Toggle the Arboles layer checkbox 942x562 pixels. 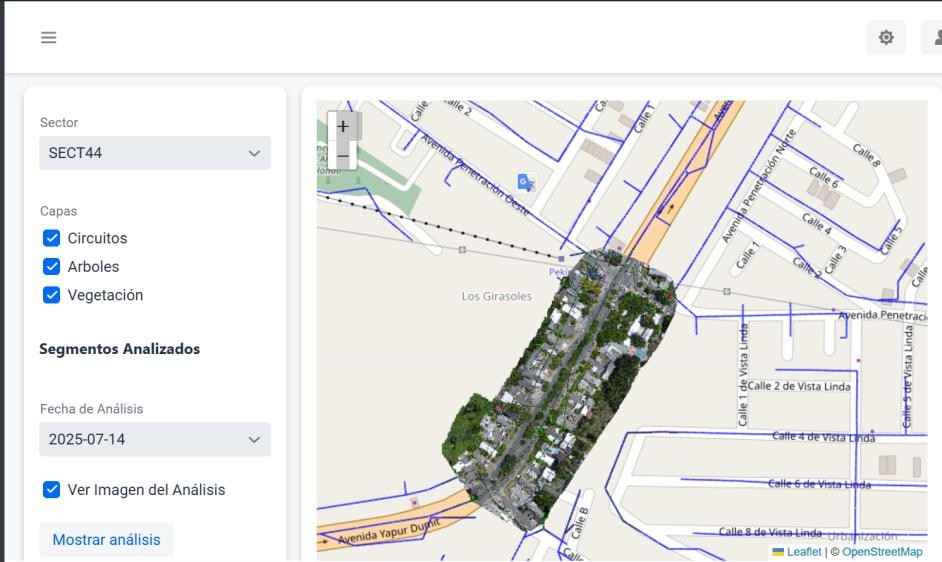click(x=52, y=267)
